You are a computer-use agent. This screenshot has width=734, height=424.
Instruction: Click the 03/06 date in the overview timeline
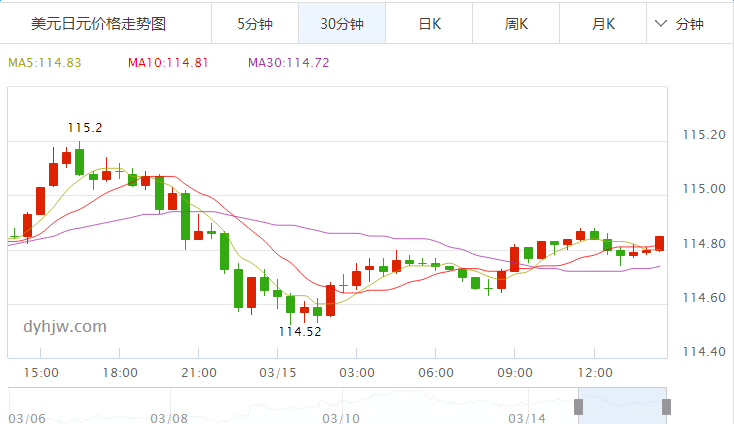tap(25, 417)
